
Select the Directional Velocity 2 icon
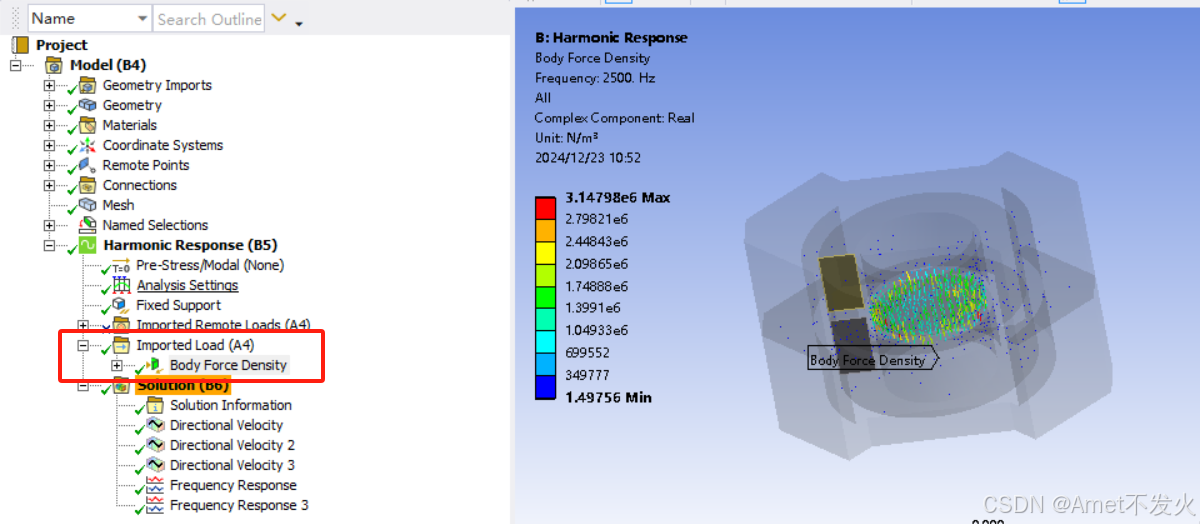point(154,445)
